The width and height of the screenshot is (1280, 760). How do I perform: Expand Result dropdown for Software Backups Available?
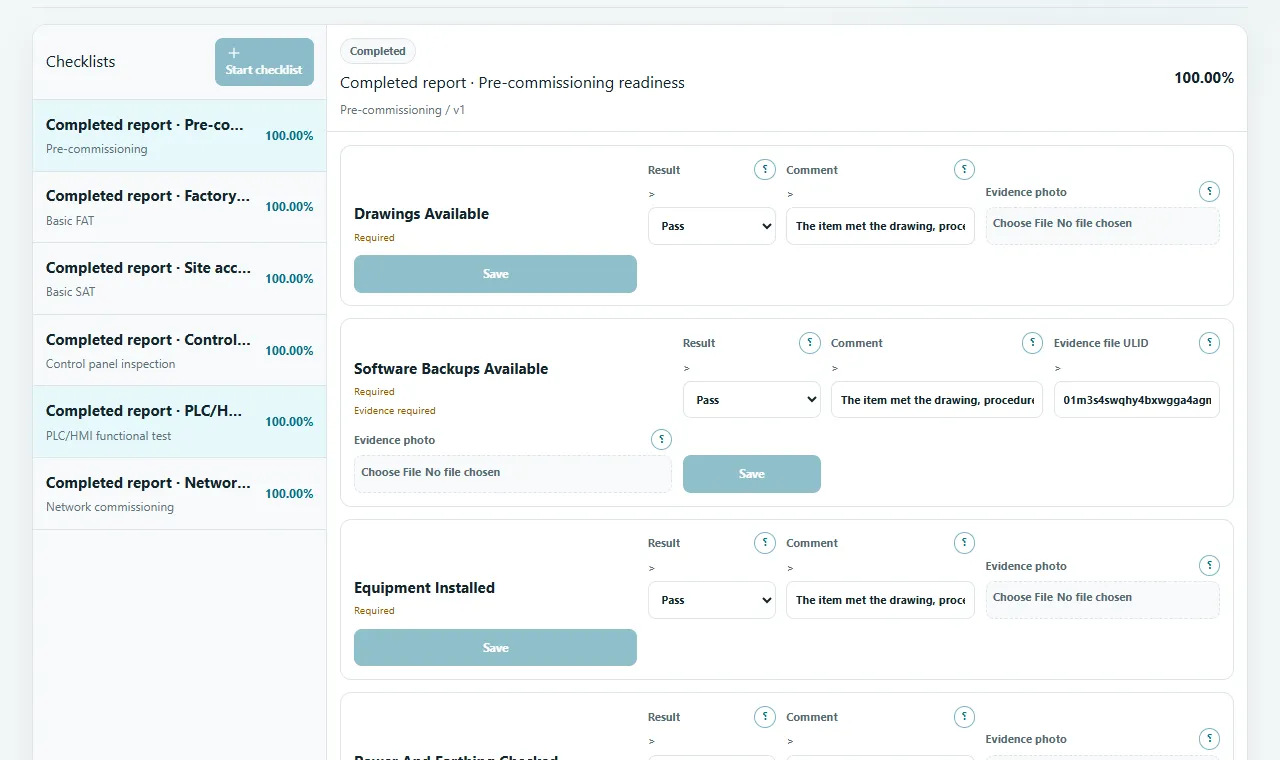[x=752, y=399]
